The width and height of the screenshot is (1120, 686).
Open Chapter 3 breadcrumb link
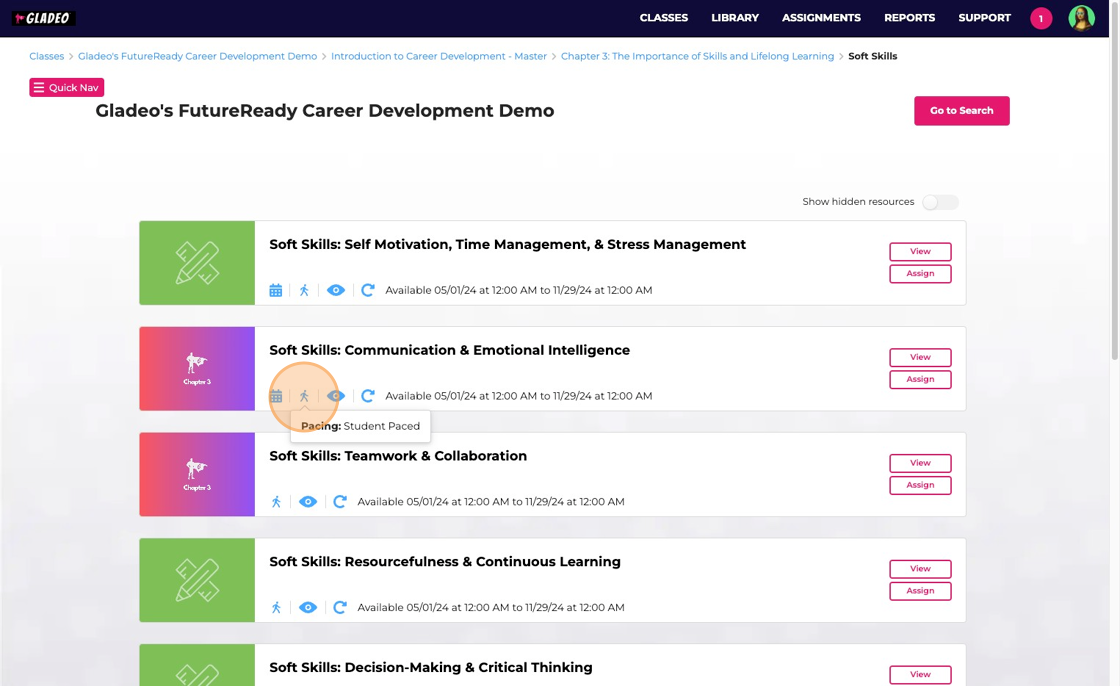pyautogui.click(x=697, y=56)
